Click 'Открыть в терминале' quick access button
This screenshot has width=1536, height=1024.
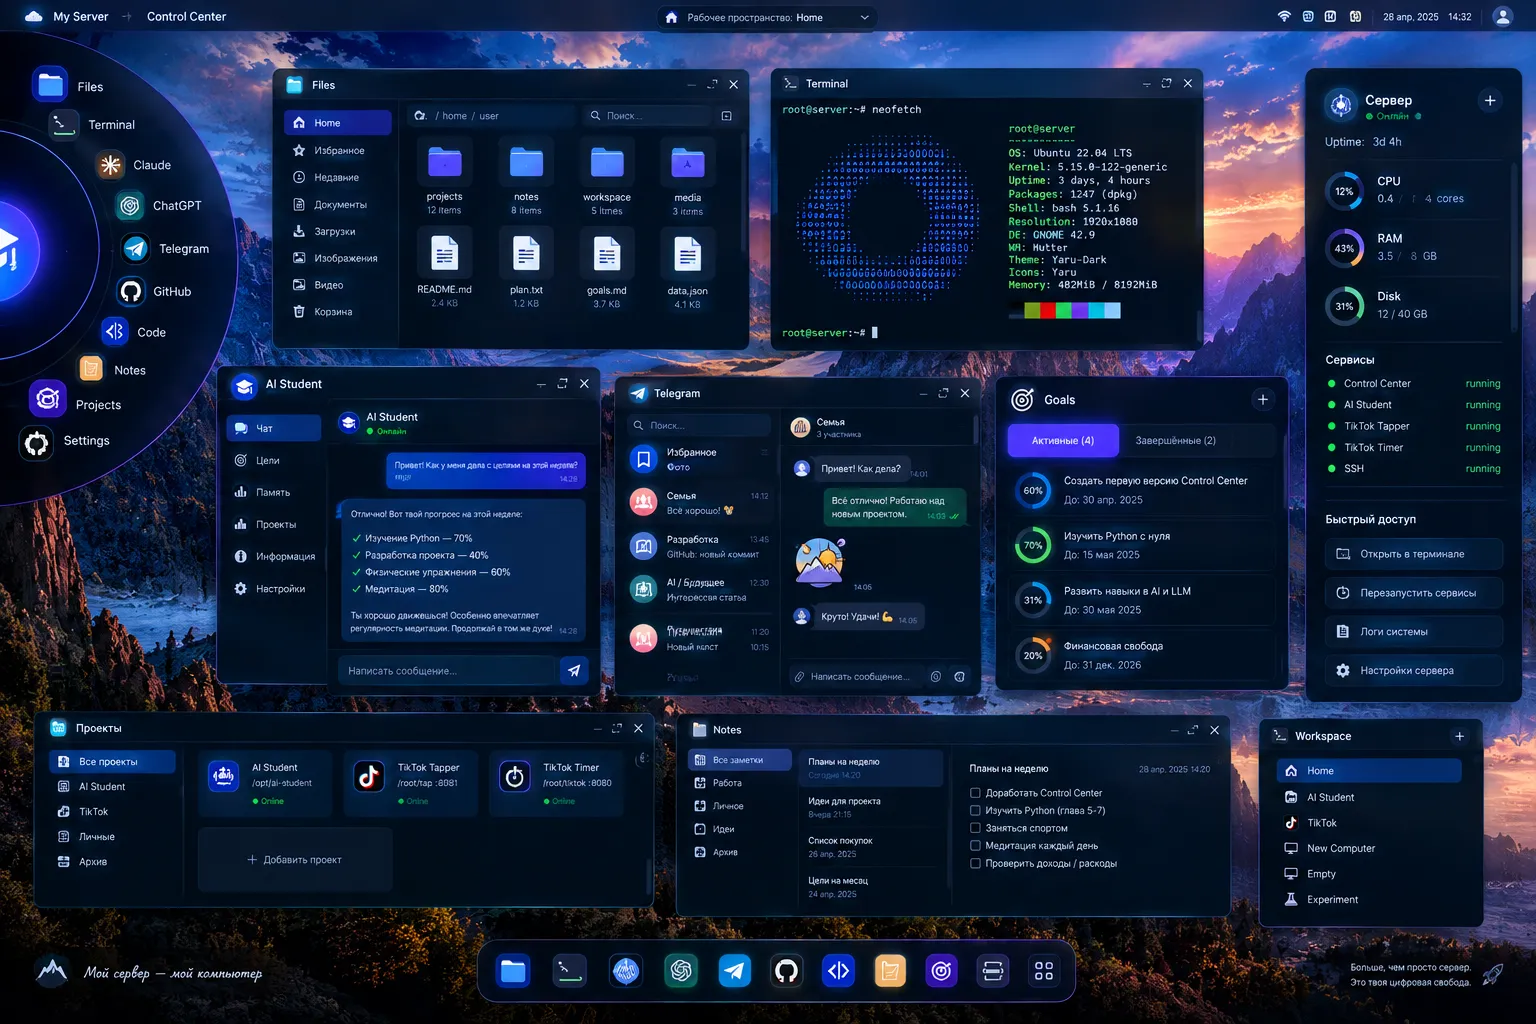tap(1414, 554)
